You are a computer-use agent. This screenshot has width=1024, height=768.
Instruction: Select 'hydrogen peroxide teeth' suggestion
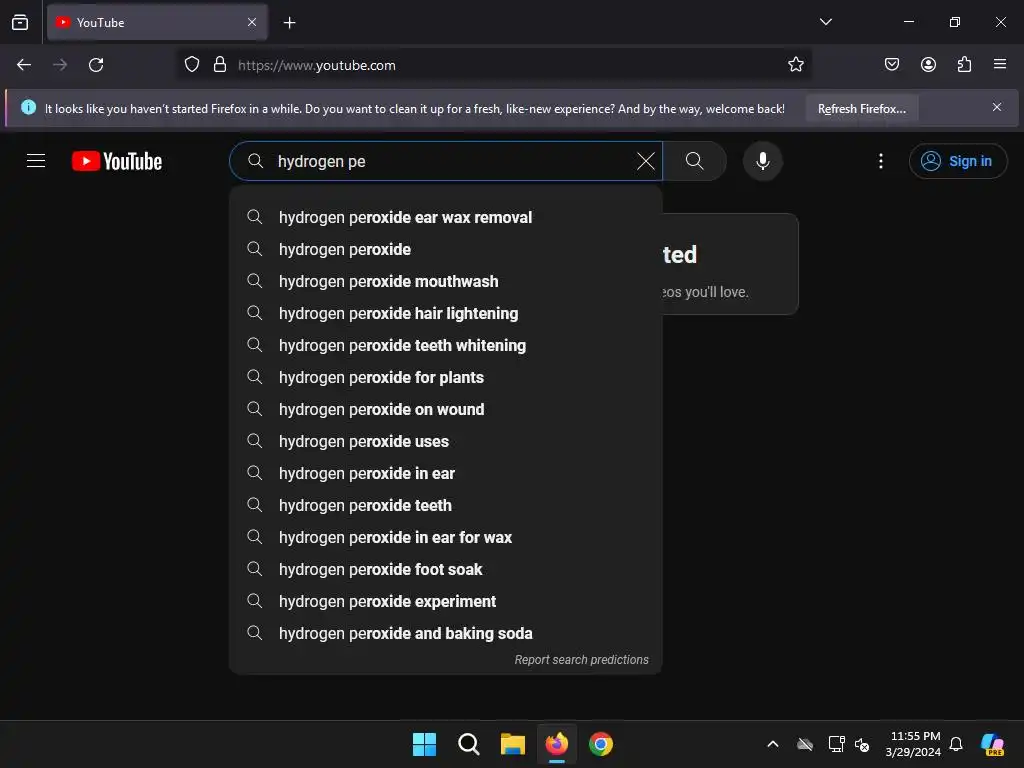coord(445,505)
